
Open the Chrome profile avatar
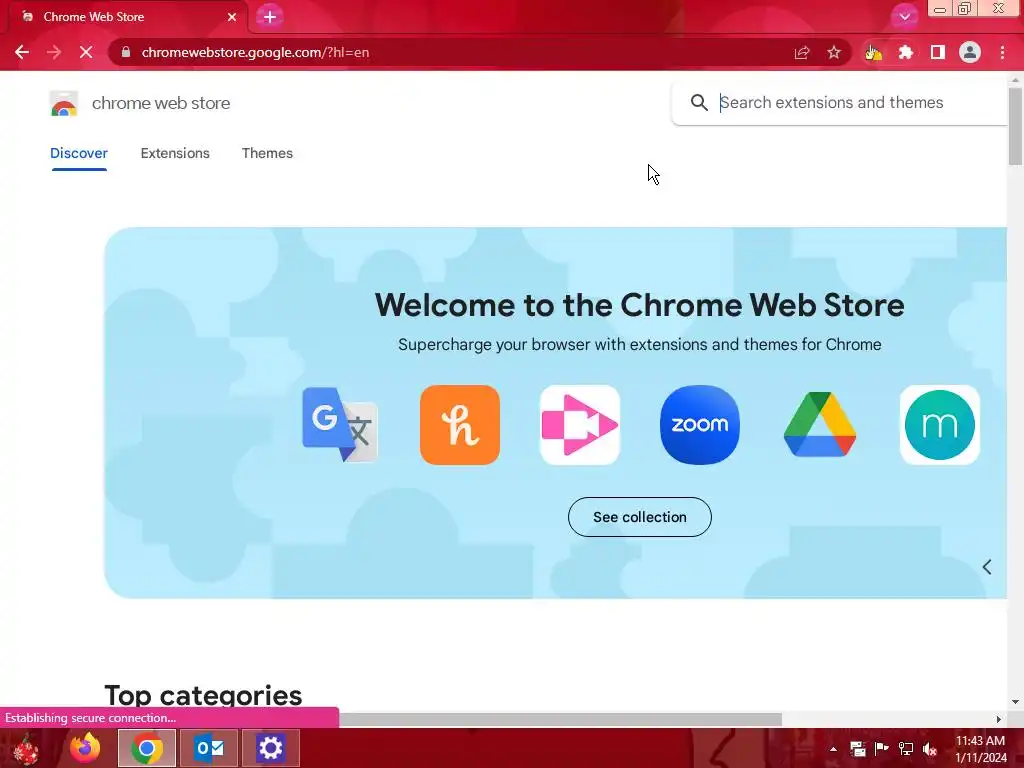click(x=970, y=52)
